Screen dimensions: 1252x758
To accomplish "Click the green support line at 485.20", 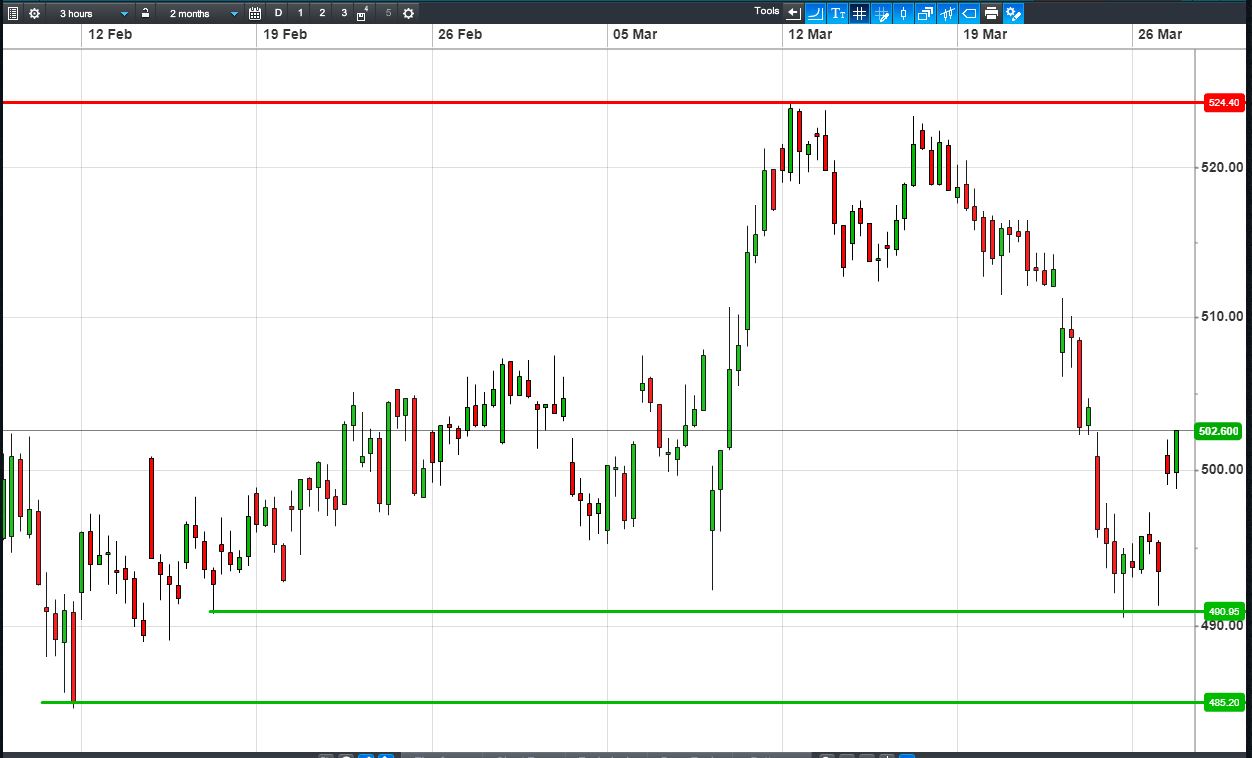I will [x=622, y=702].
